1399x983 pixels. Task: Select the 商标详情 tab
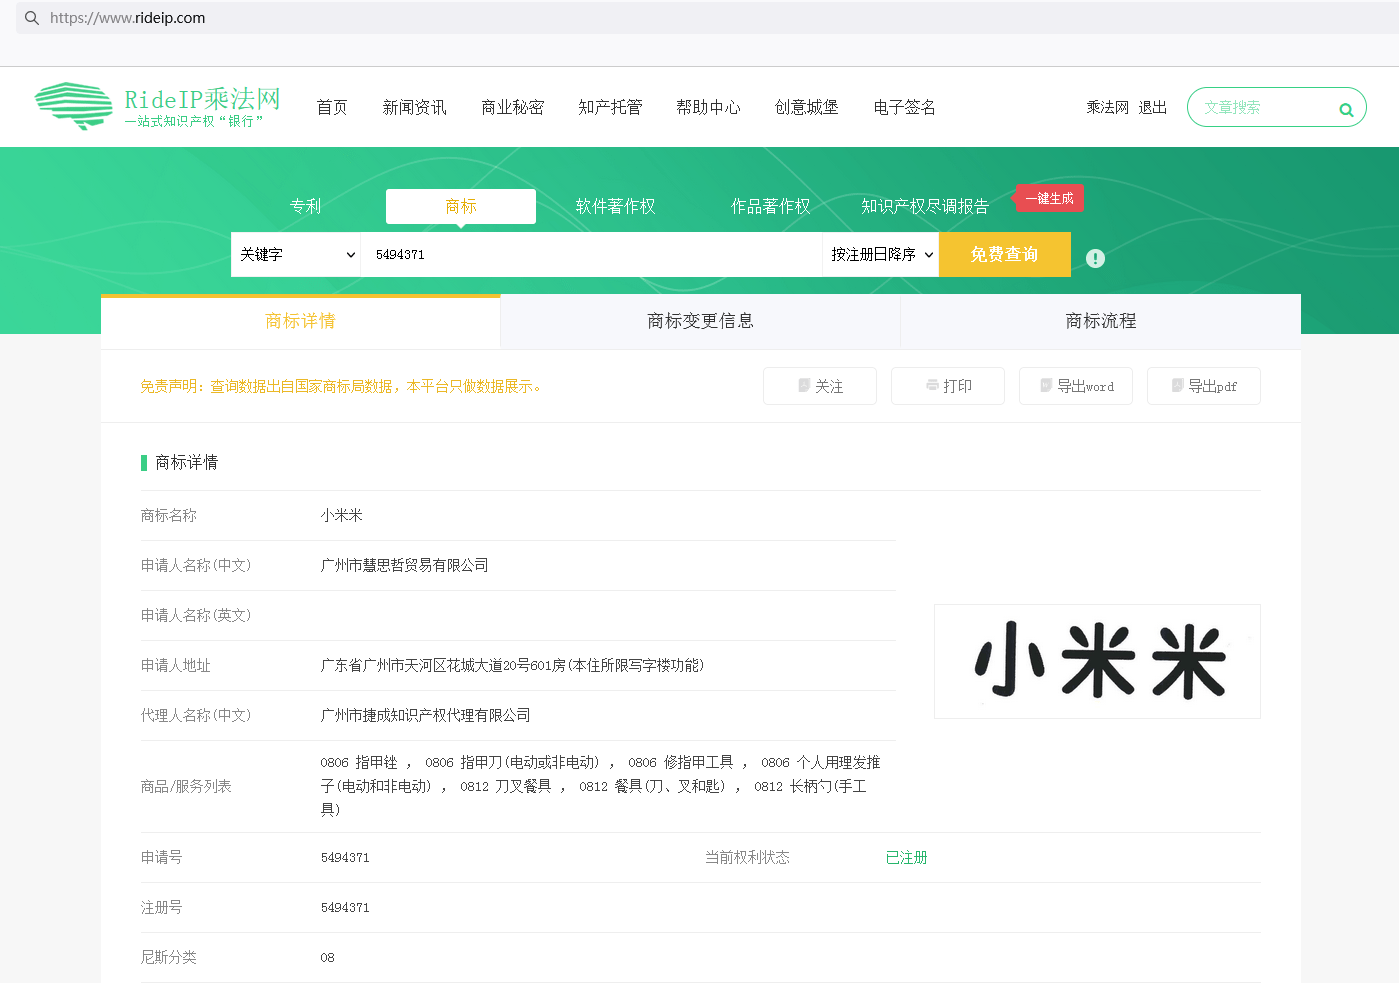tap(300, 321)
